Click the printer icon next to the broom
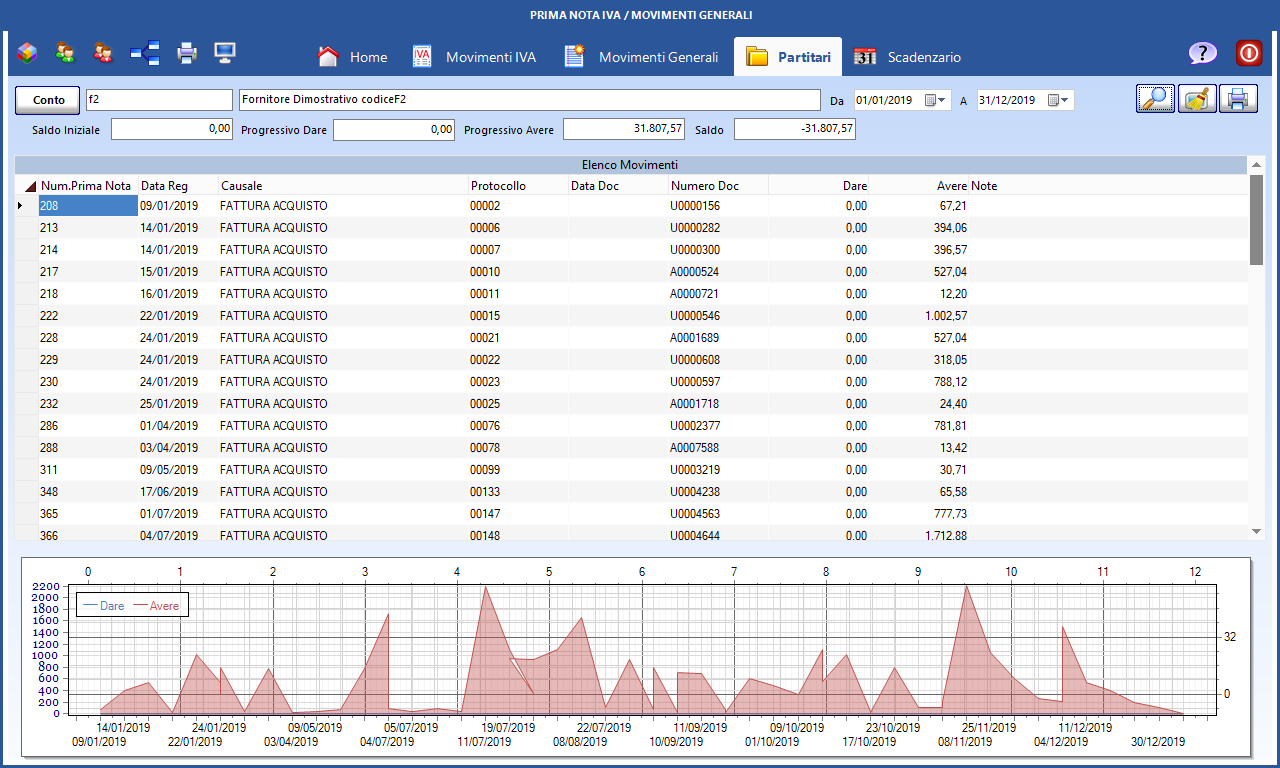Image resolution: width=1280 pixels, height=768 pixels. pyautogui.click(x=1238, y=99)
